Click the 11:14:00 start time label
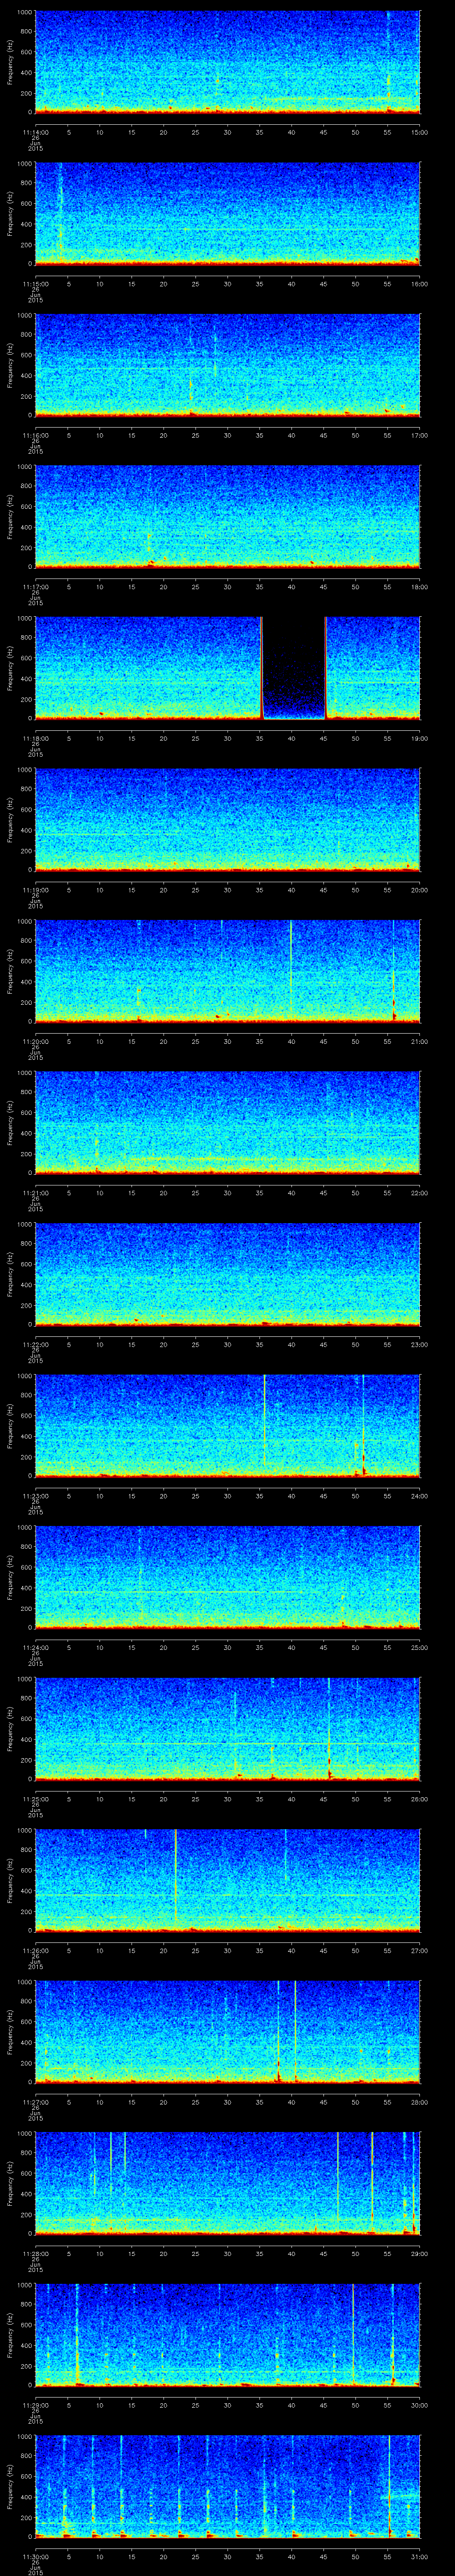The height and width of the screenshot is (2576, 455). click(35, 132)
